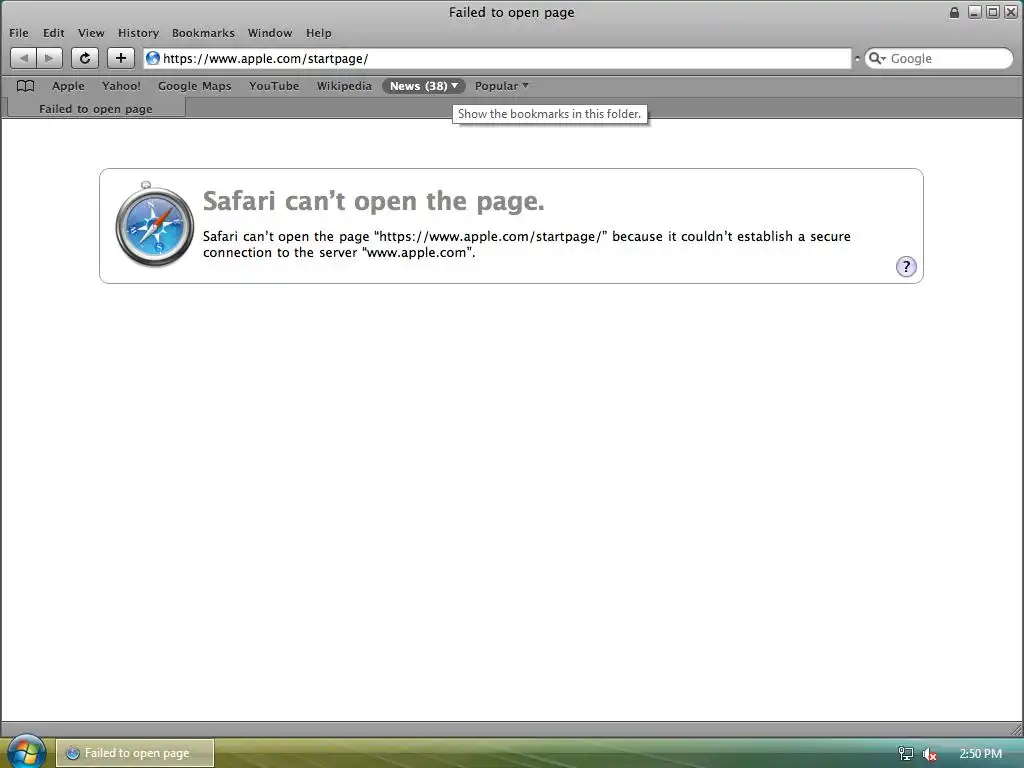
Task: Go back with the left arrow button
Action: pyautogui.click(x=24, y=58)
